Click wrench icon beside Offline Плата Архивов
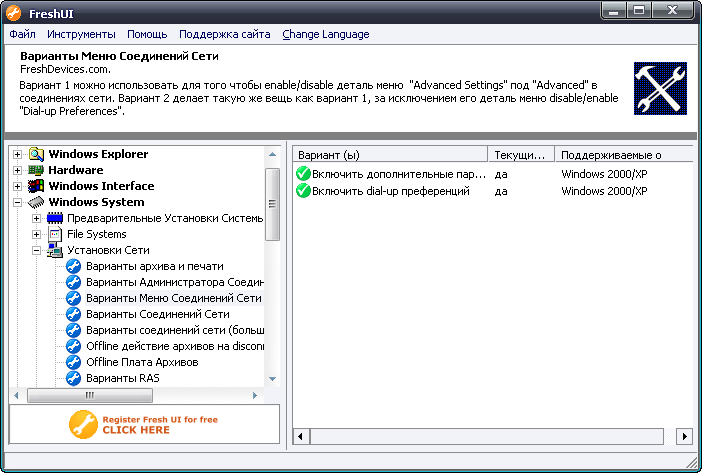 point(73,362)
